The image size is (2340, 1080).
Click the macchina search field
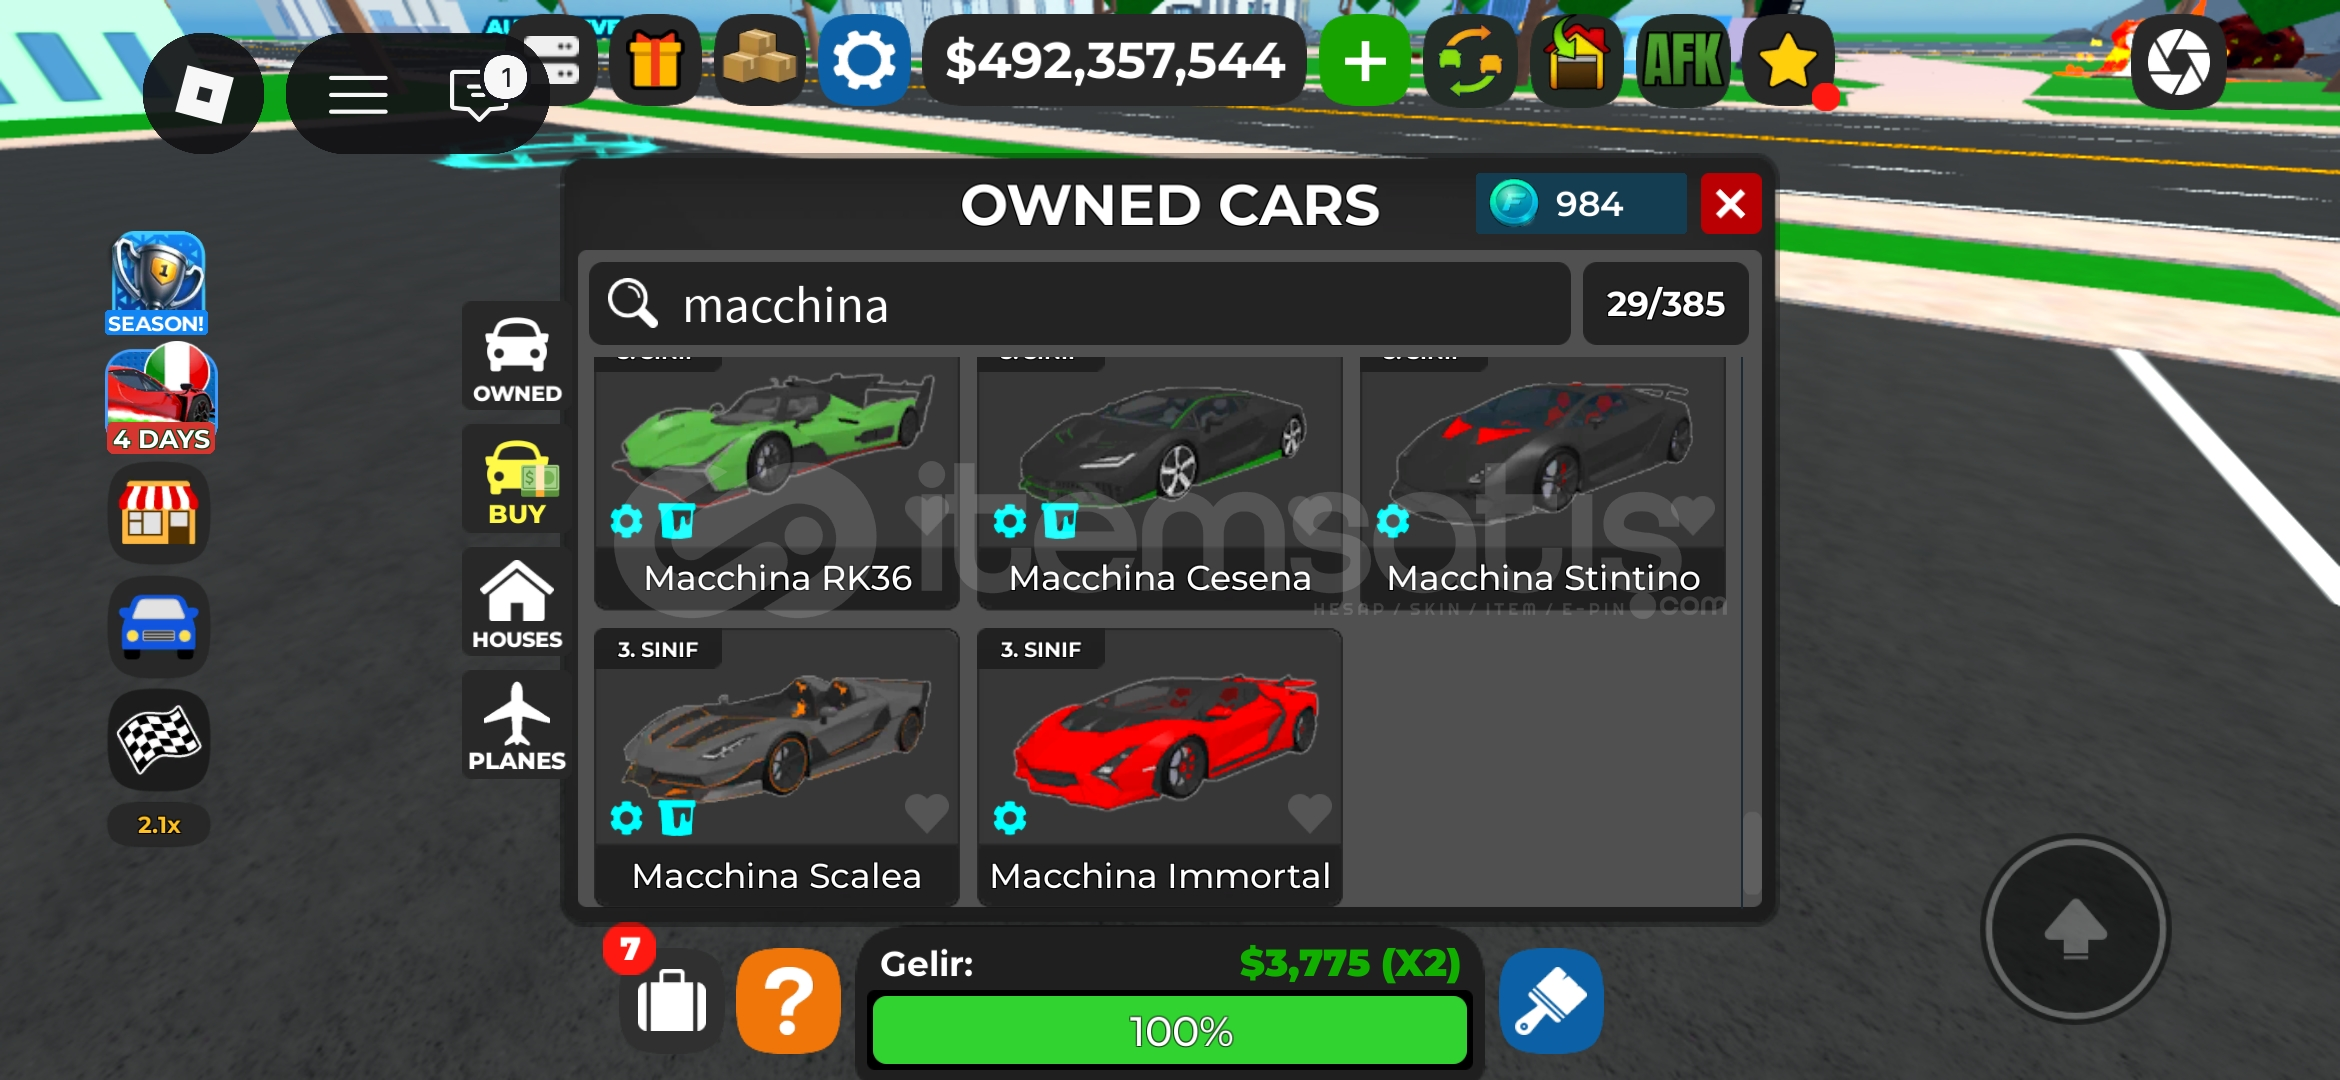coord(1080,304)
